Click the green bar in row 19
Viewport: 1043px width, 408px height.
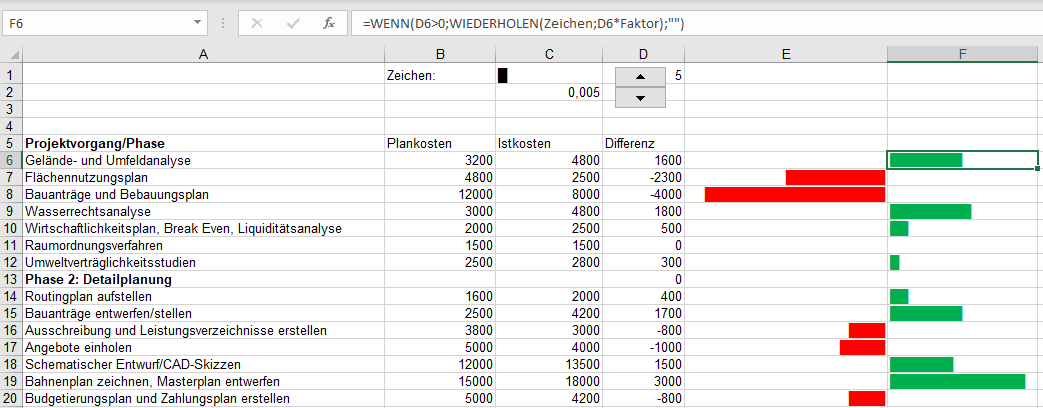[957, 381]
